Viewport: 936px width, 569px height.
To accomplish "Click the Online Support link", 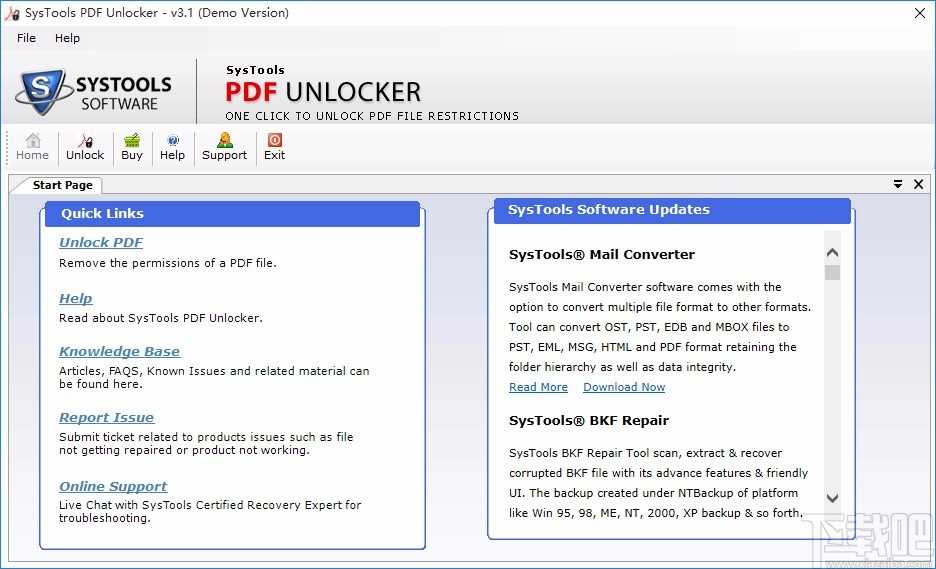I will click(x=113, y=486).
